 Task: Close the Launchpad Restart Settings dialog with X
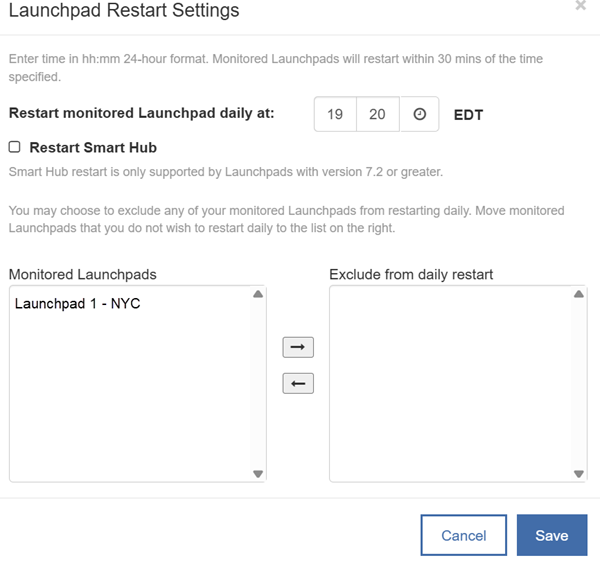click(580, 6)
